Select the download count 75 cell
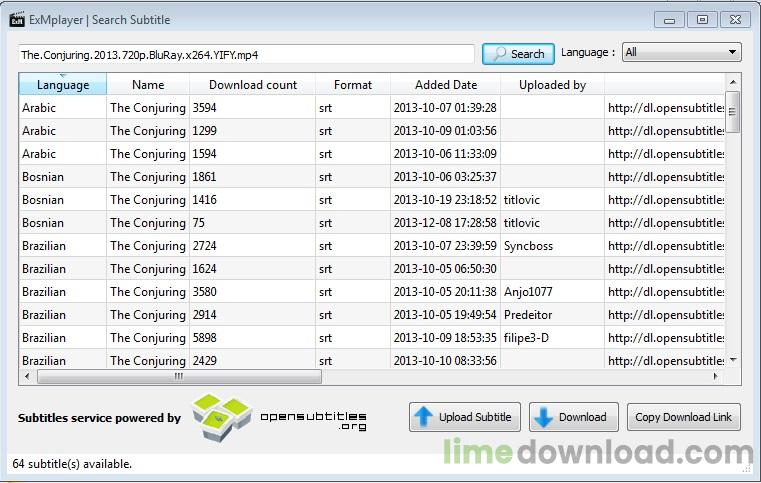This screenshot has width=761, height=483. point(252,223)
